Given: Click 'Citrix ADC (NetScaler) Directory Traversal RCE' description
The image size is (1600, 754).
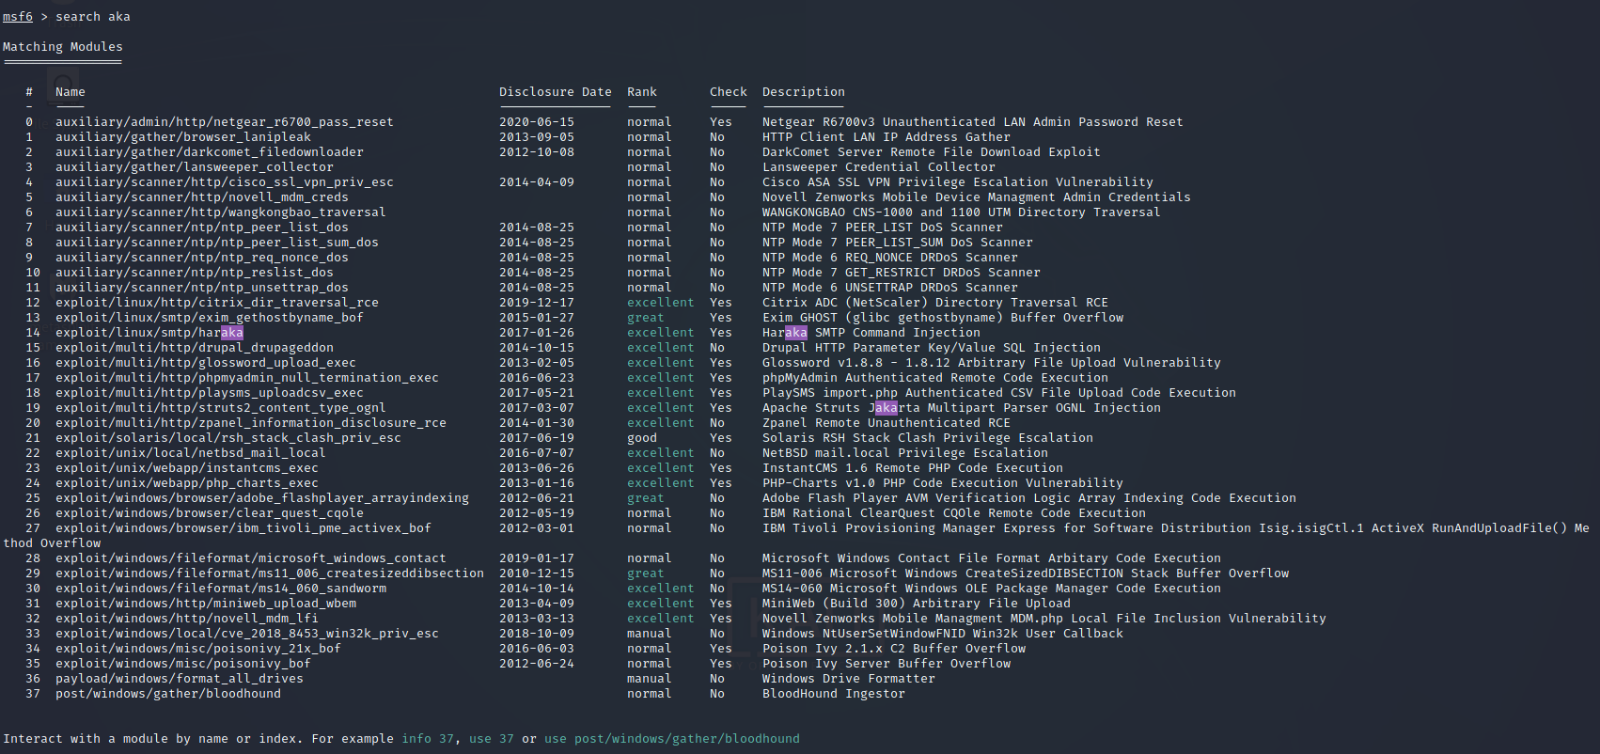Looking at the screenshot, I should [935, 302].
